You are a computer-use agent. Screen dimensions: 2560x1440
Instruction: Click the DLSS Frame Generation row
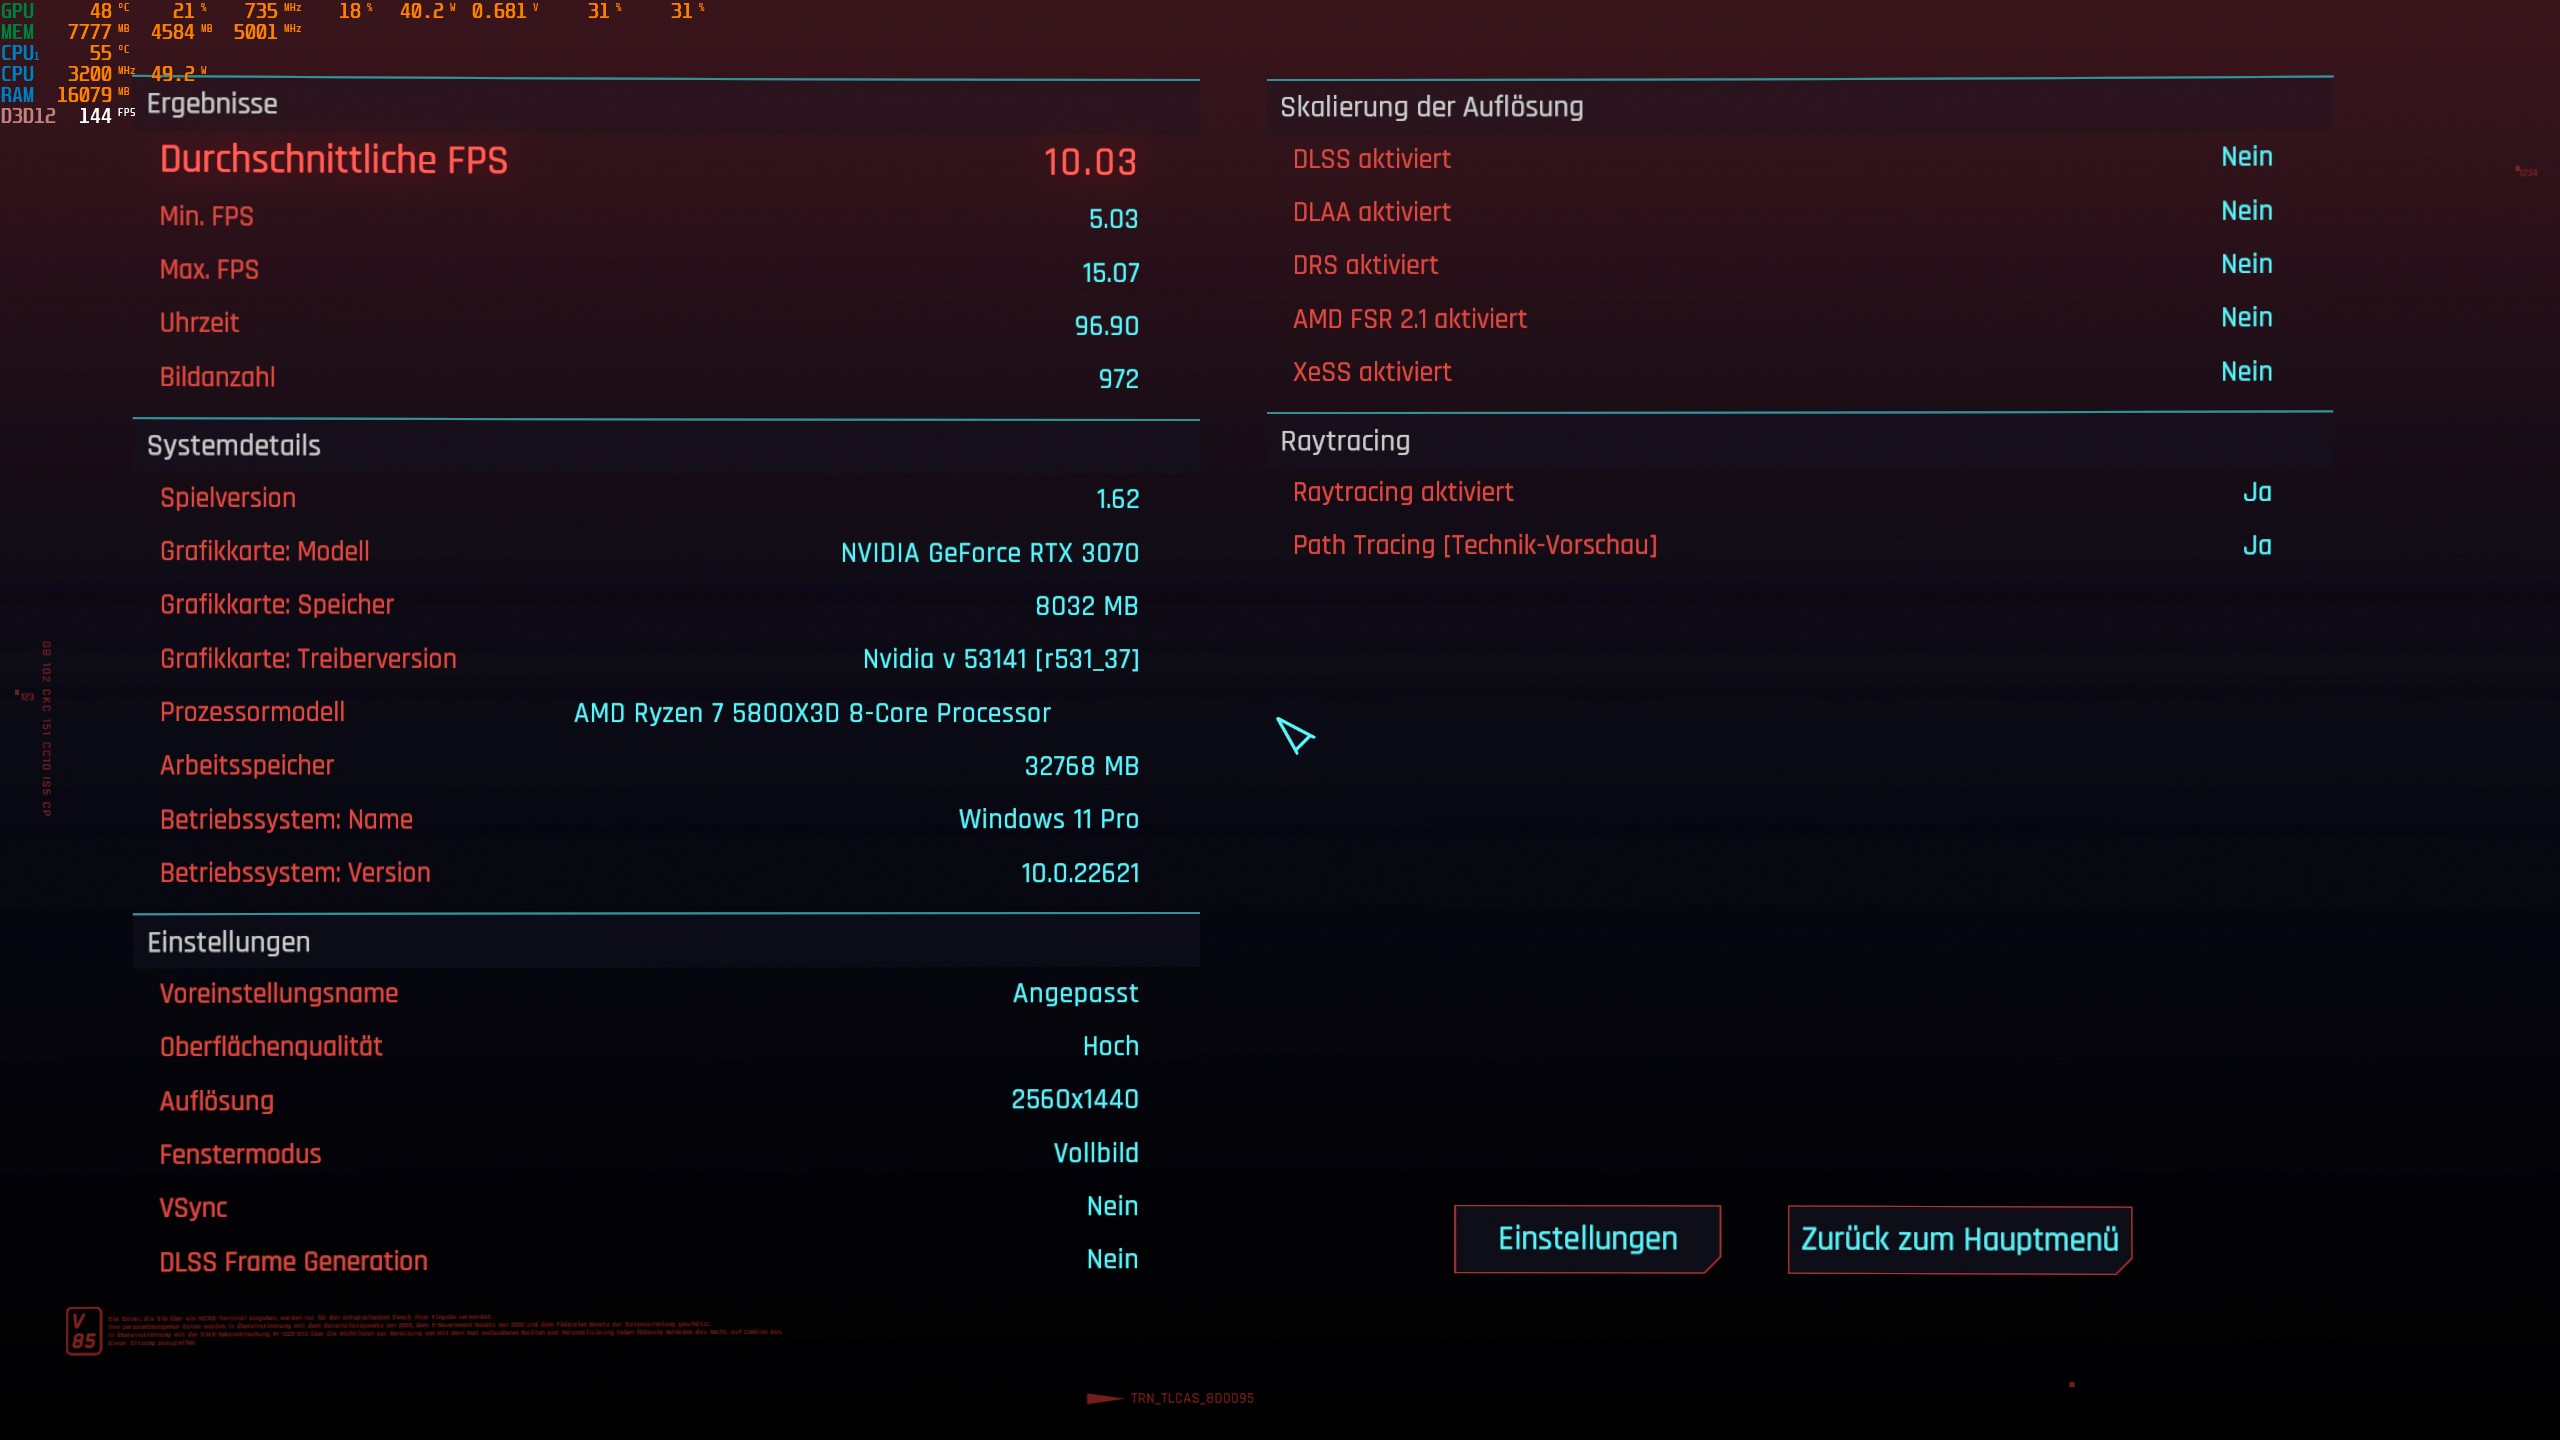coord(293,1261)
